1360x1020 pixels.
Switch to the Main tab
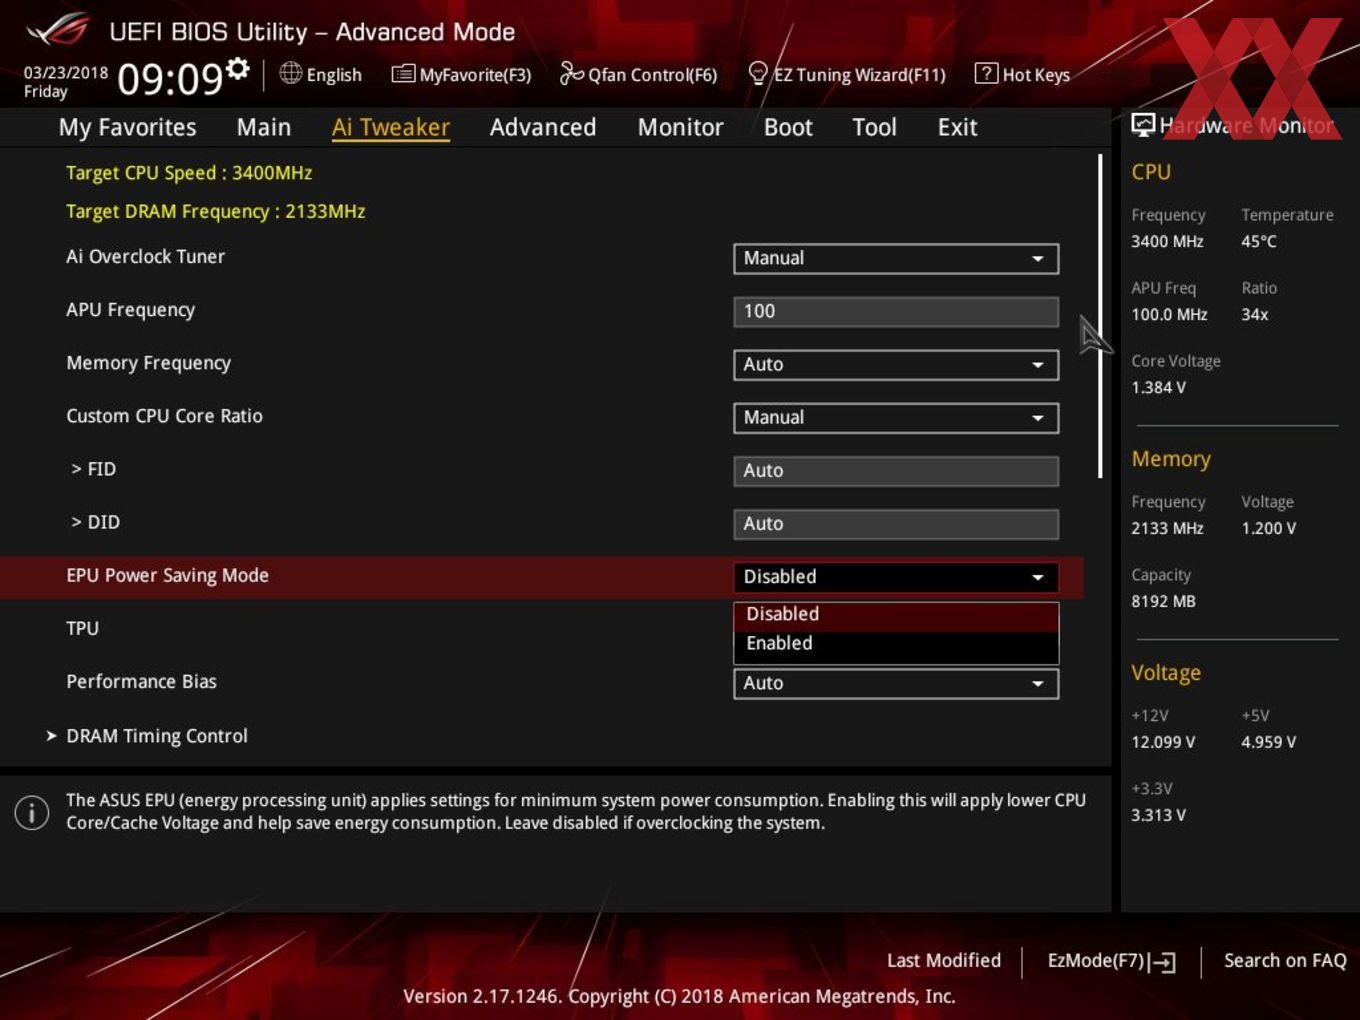264,127
